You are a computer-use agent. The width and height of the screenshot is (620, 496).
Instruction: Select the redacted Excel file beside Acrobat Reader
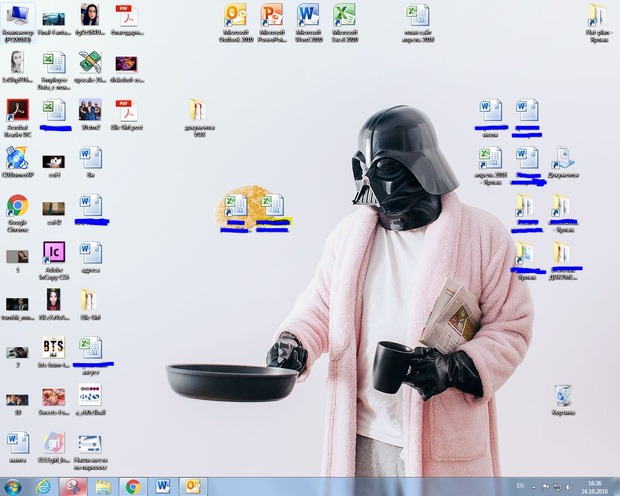tap(54, 115)
